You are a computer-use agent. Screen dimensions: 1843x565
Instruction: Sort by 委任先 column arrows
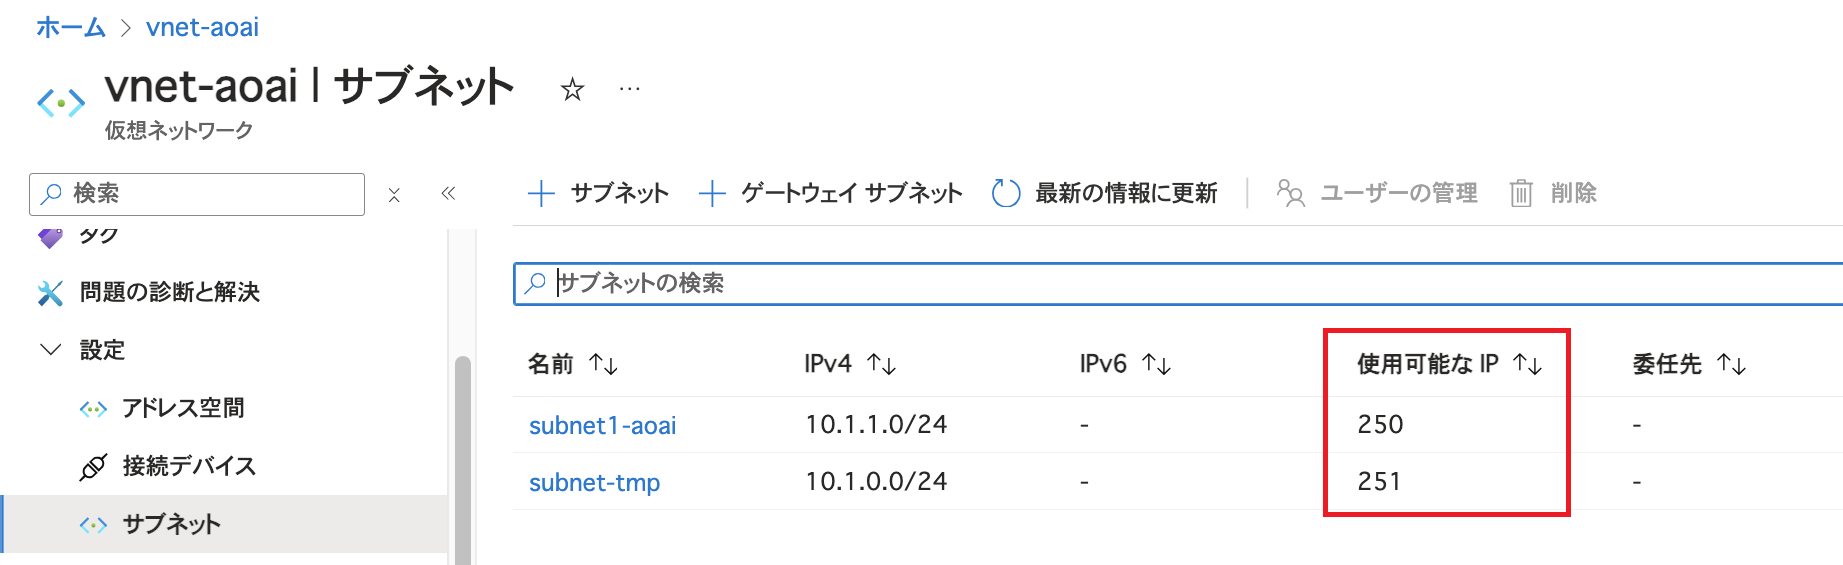pos(1731,364)
